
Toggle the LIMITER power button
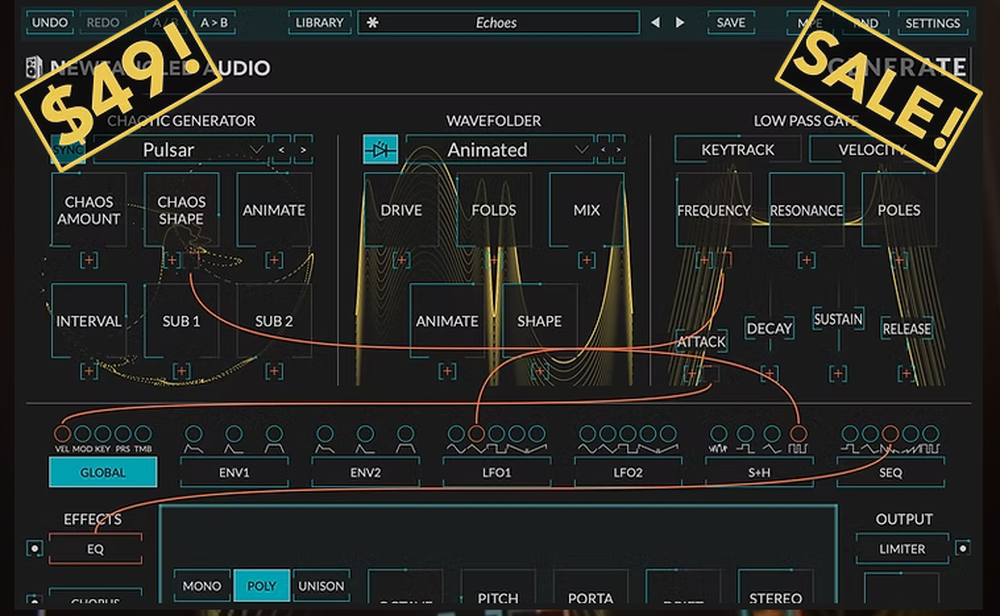click(962, 548)
